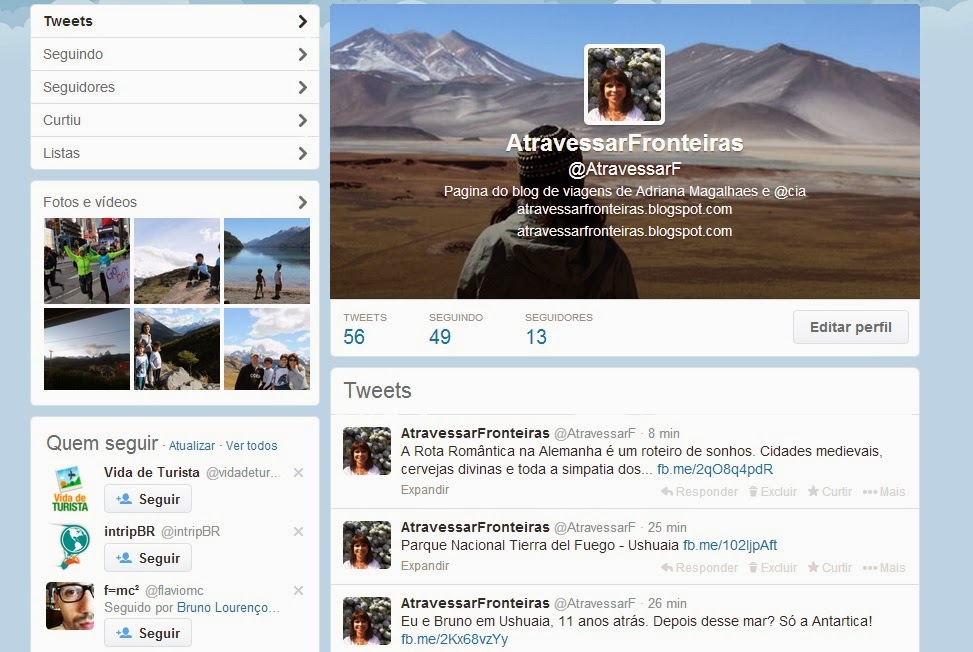Open the last atravessarfronteiras.blogspot.com link in header

click(624, 231)
